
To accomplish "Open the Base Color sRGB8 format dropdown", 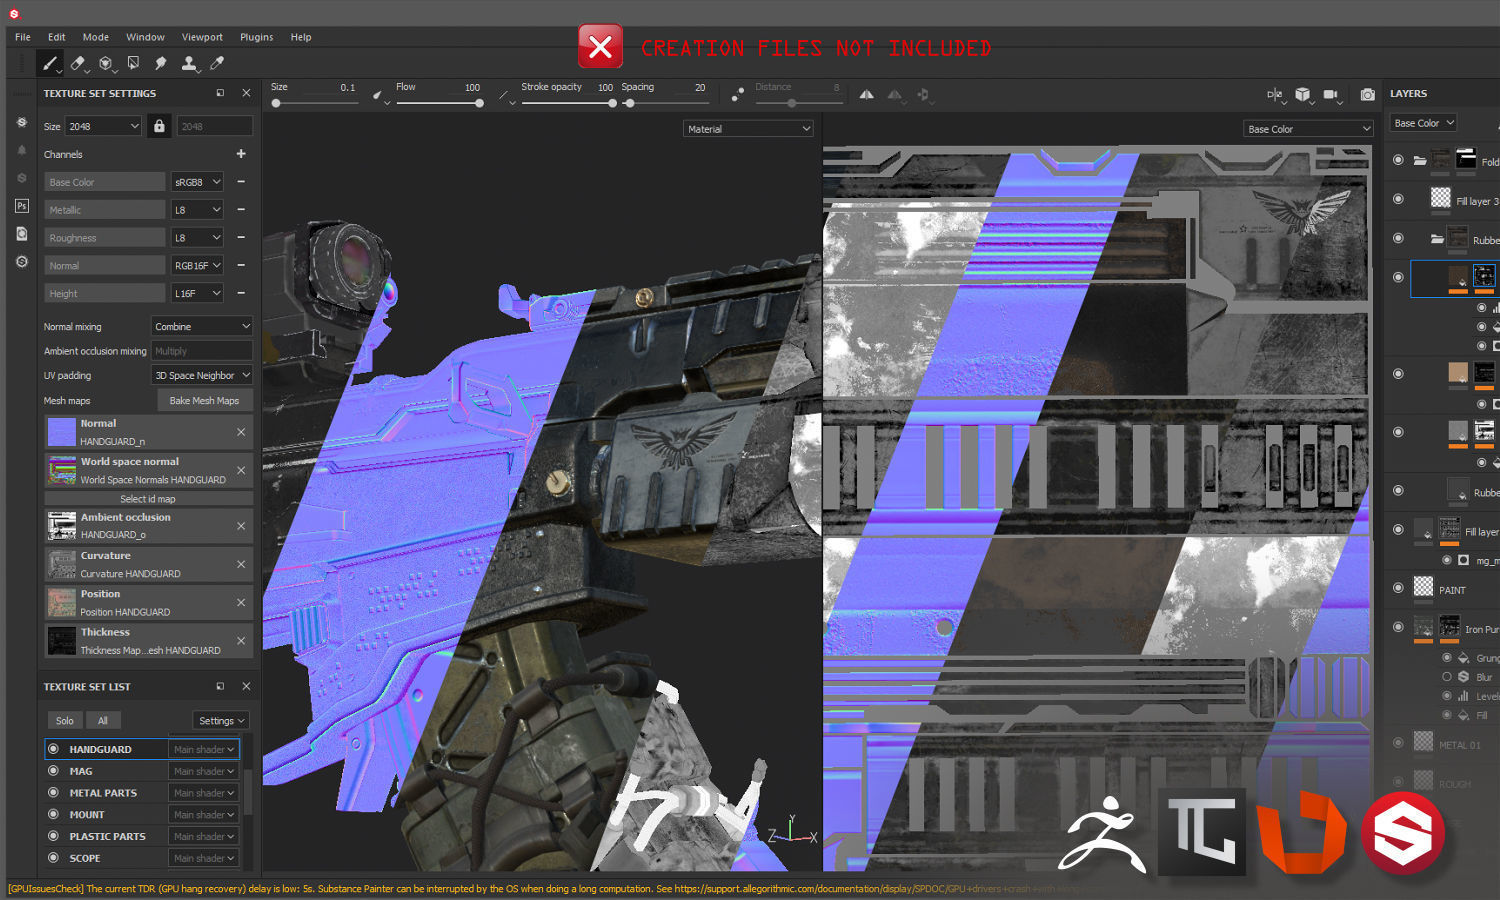I will pyautogui.click(x=197, y=182).
